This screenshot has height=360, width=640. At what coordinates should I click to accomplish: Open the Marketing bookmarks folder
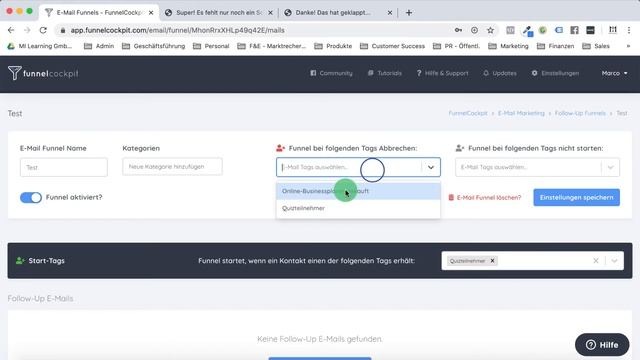point(509,46)
